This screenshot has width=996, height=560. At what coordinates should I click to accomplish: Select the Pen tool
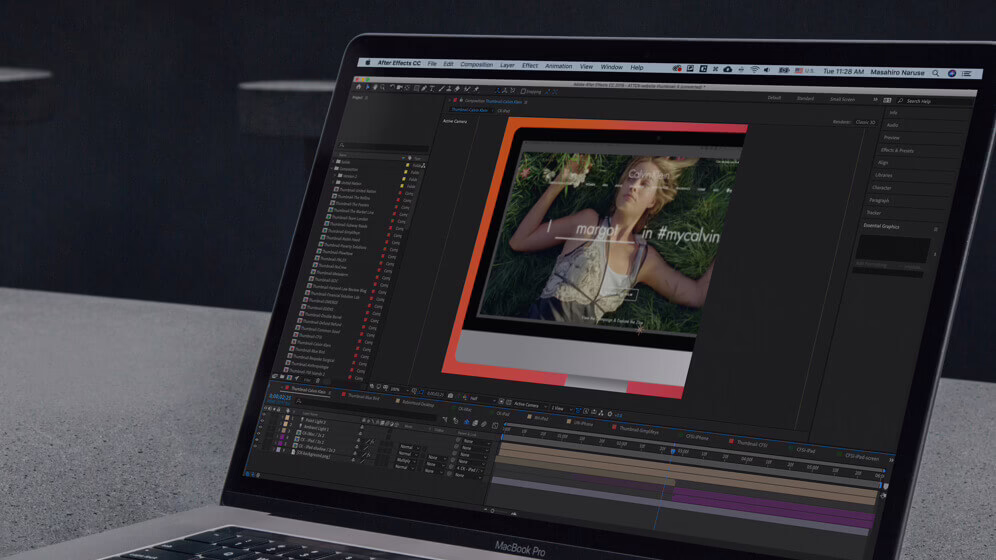click(424, 88)
